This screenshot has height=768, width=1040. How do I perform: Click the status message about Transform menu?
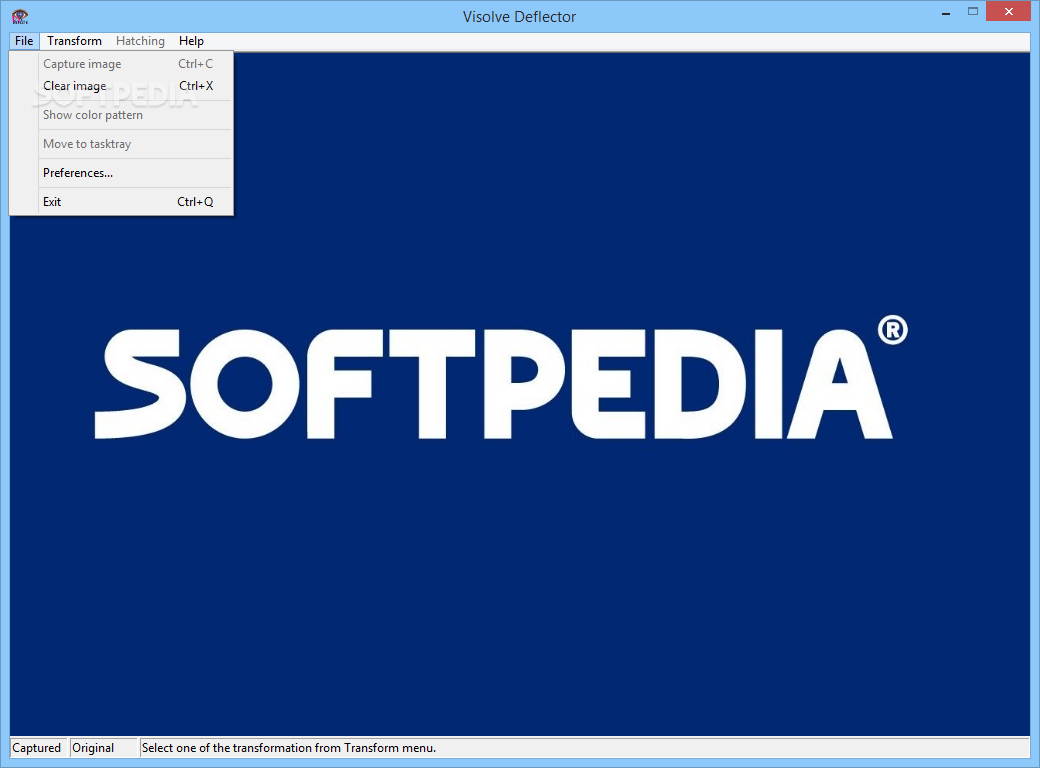pos(584,747)
